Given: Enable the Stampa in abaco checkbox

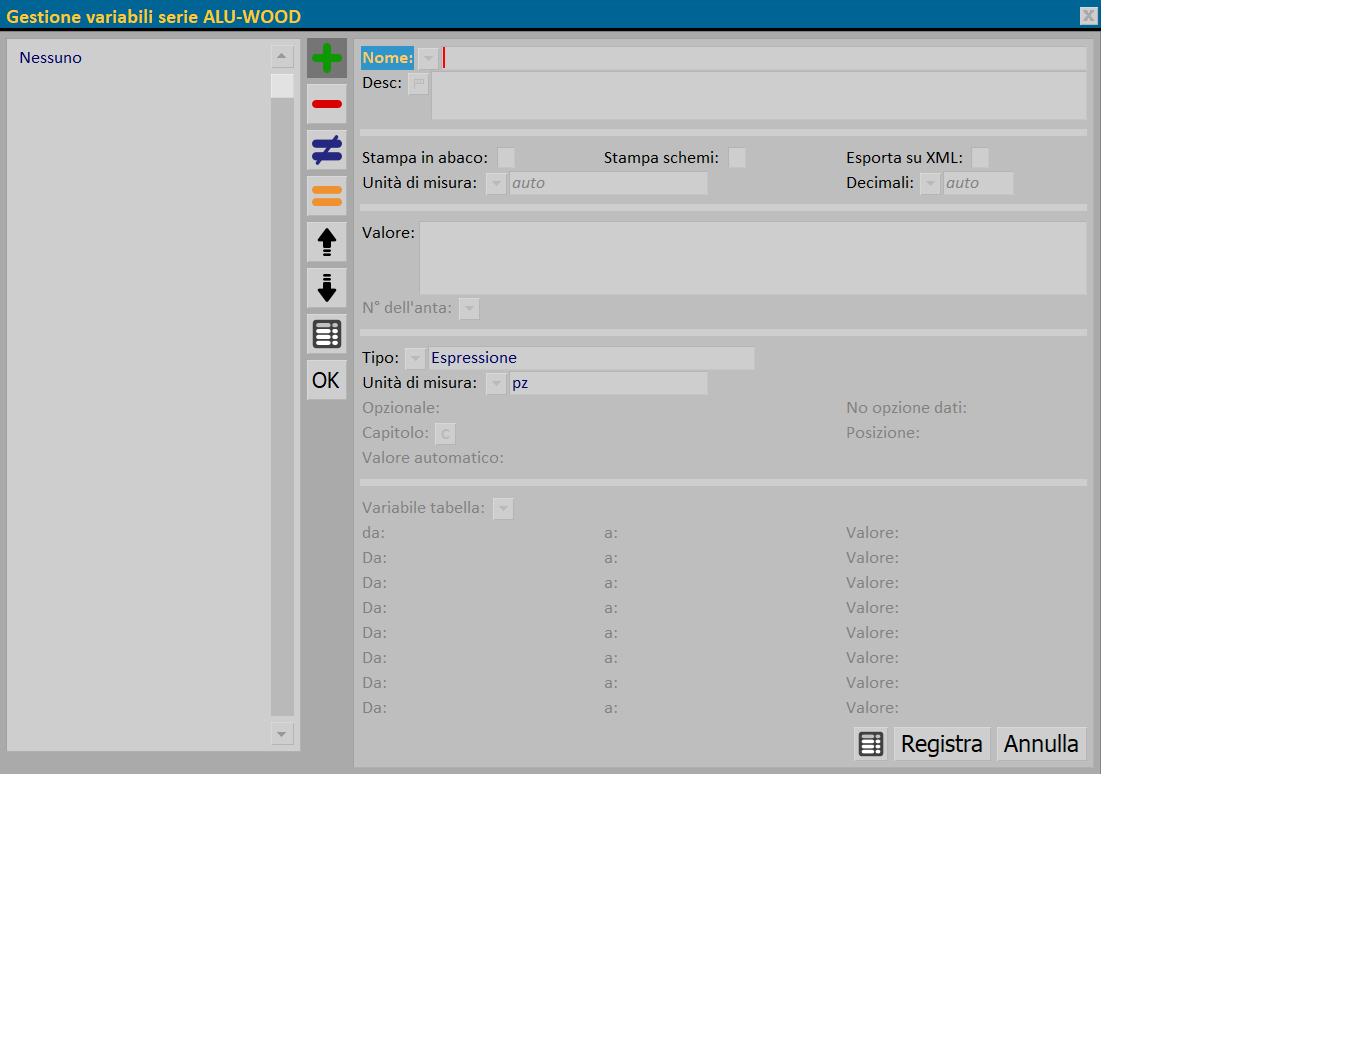Looking at the screenshot, I should pyautogui.click(x=506, y=158).
